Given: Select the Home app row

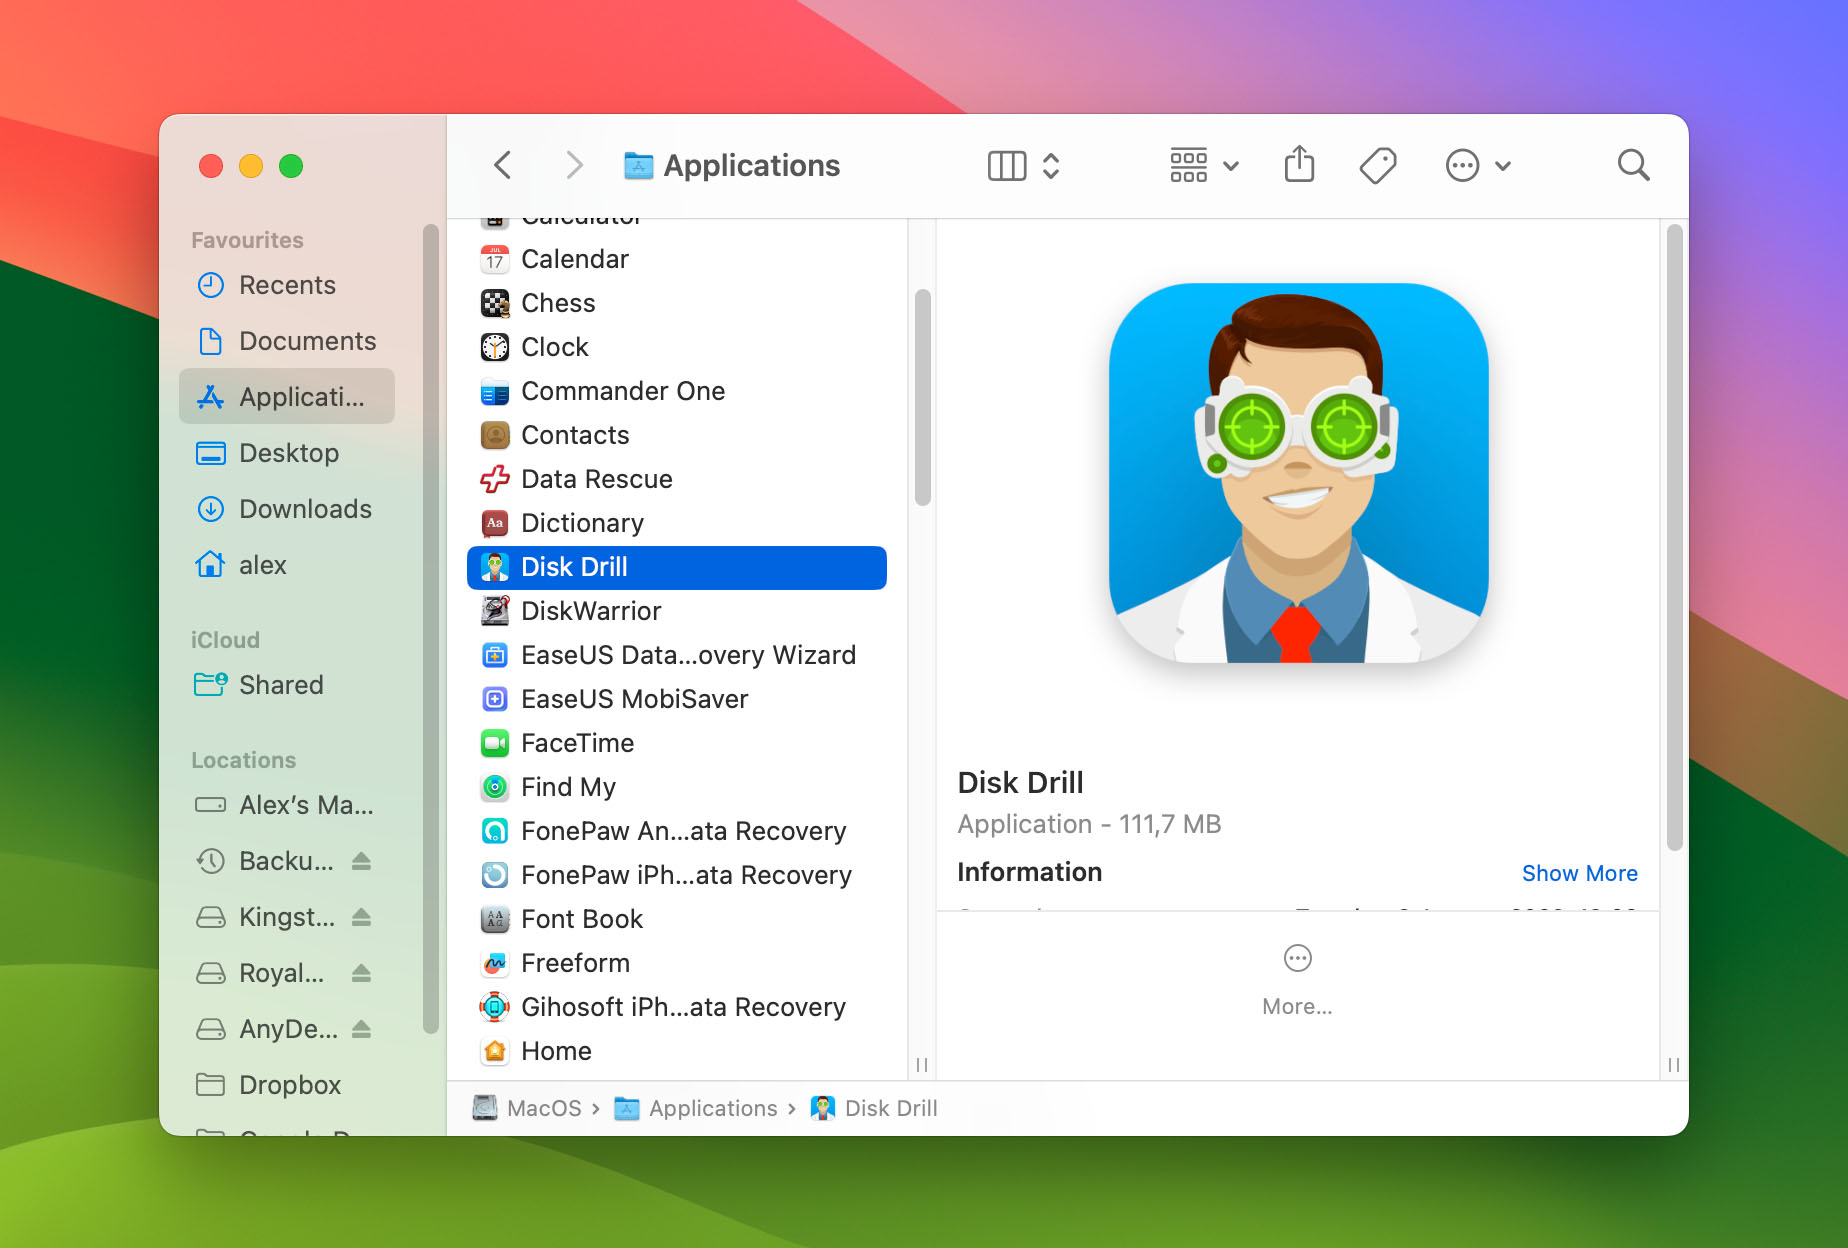Looking at the screenshot, I should (677, 1051).
